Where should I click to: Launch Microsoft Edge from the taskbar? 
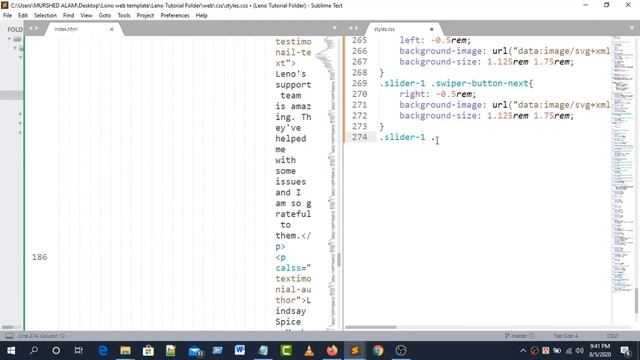(x=103, y=351)
